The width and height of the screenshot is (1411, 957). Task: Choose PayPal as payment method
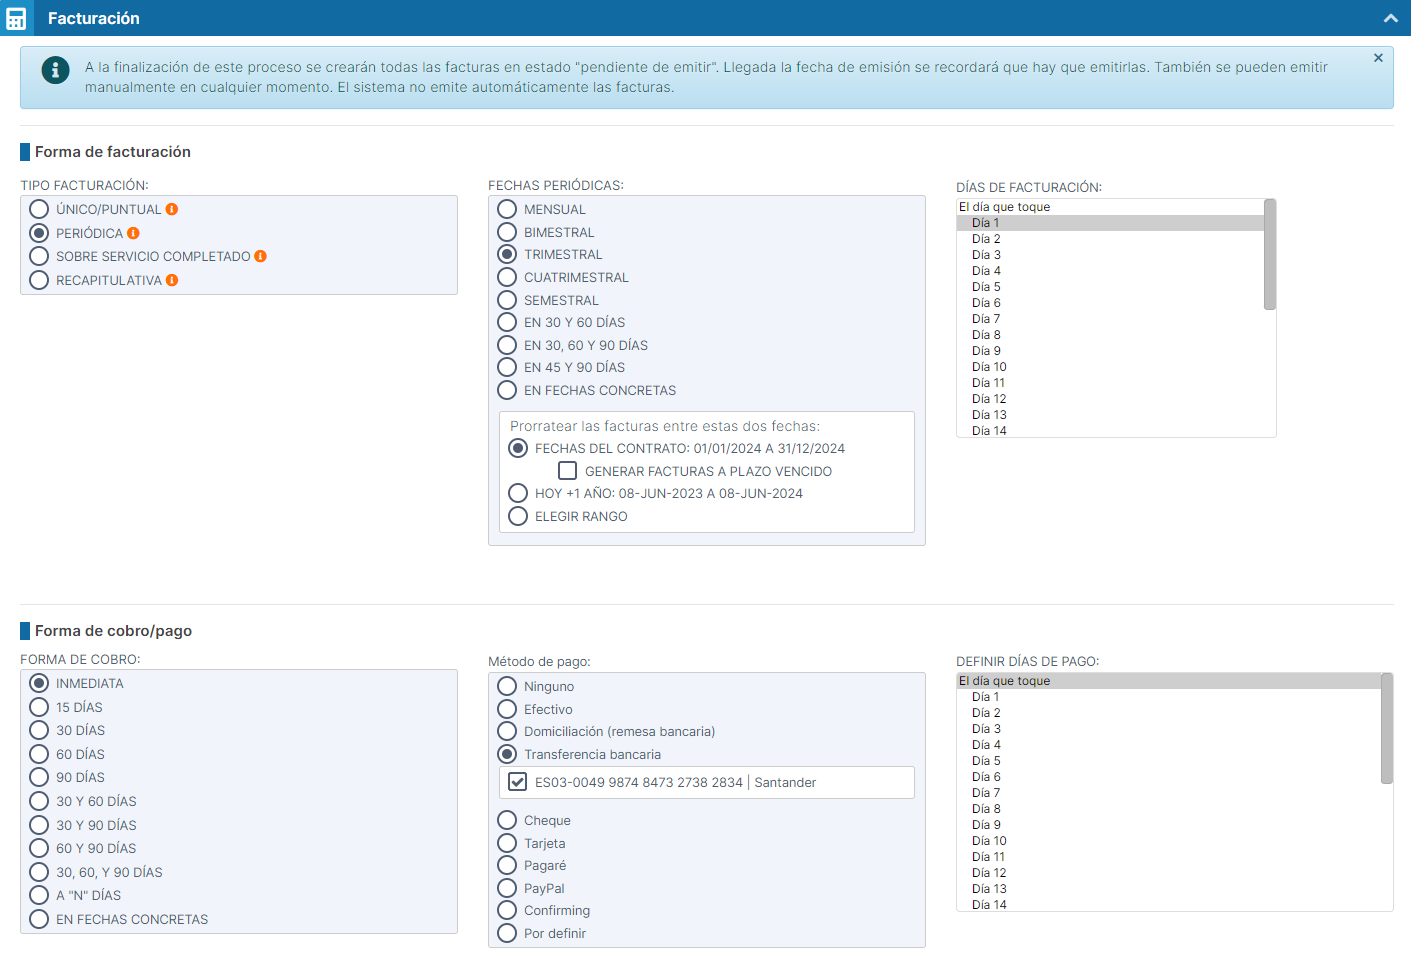(x=507, y=888)
